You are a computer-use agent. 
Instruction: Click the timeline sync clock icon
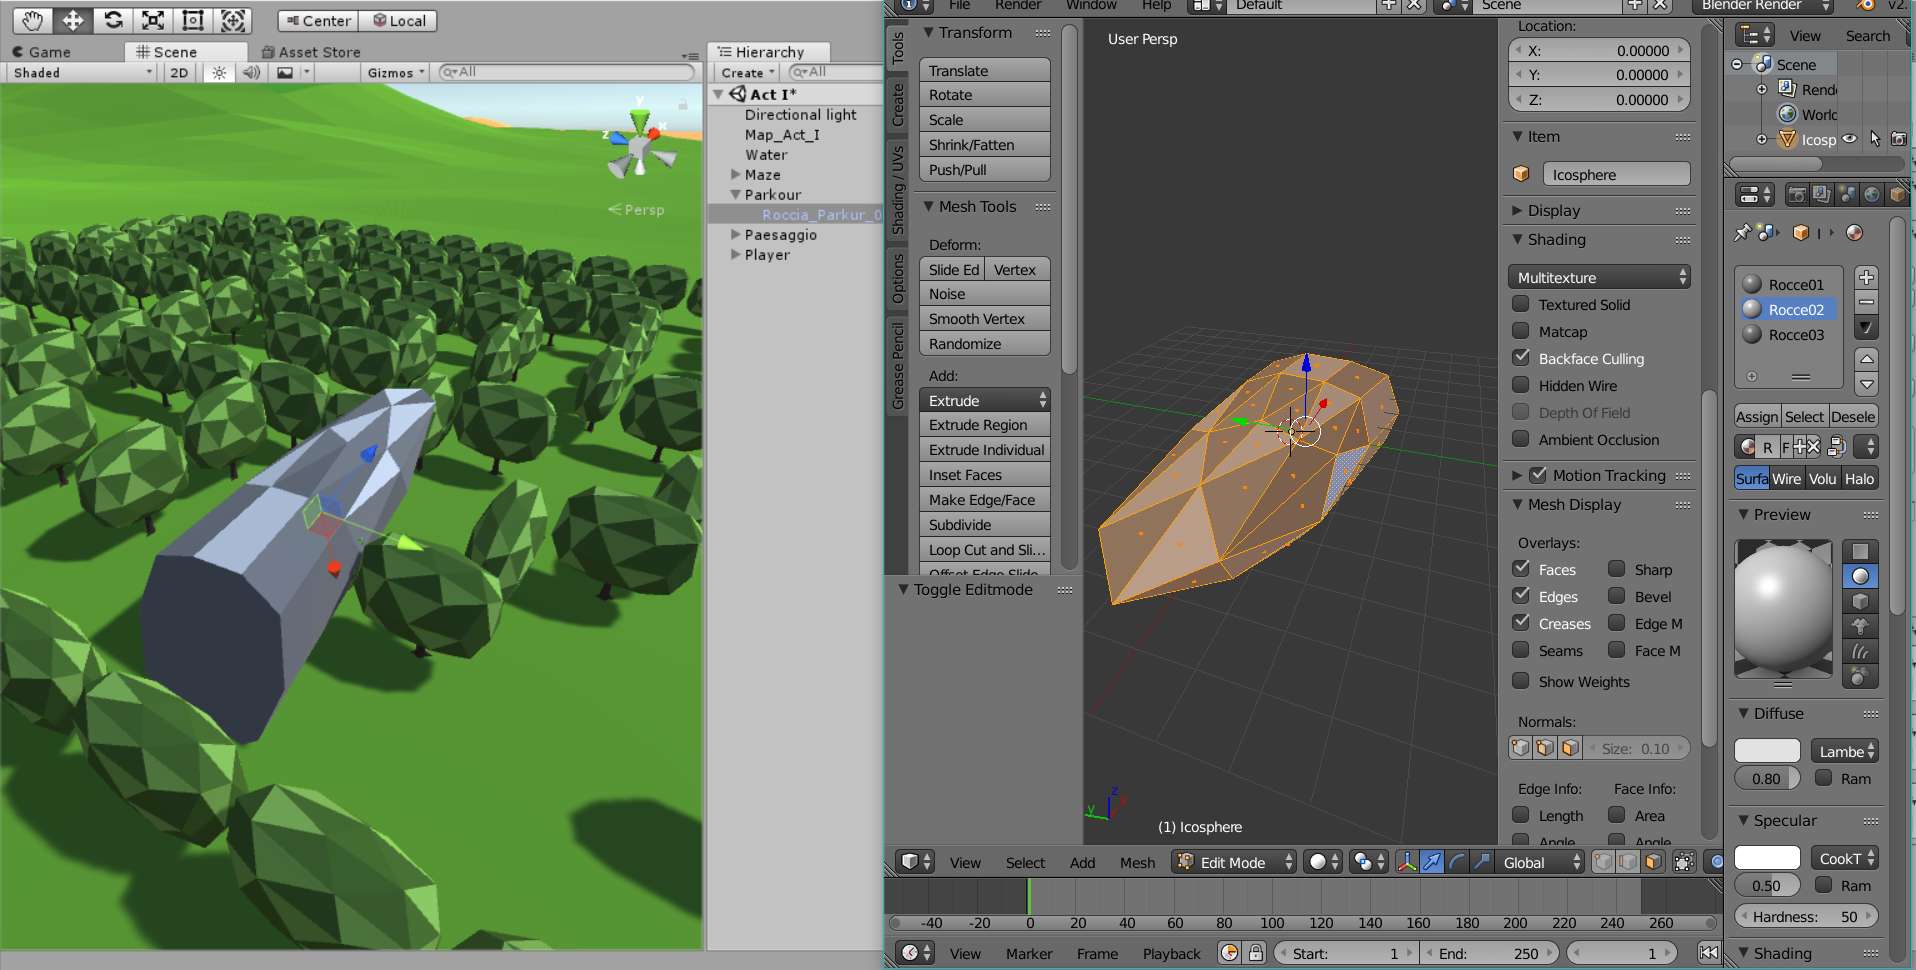pos(1230,953)
